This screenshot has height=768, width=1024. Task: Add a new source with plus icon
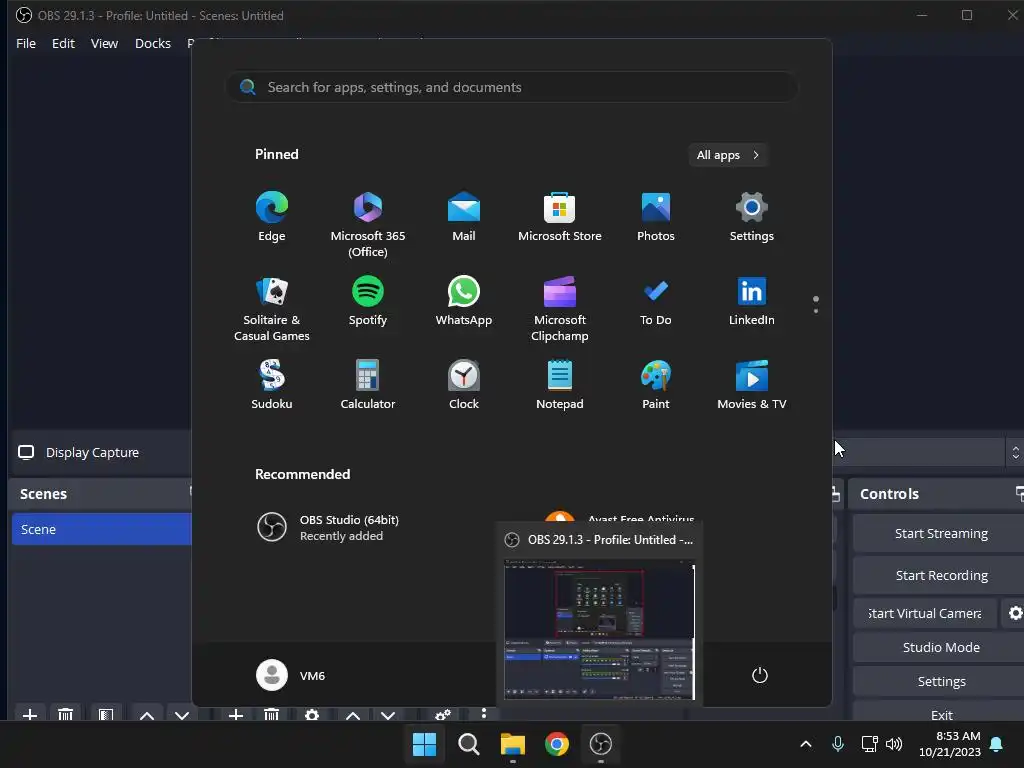click(236, 714)
